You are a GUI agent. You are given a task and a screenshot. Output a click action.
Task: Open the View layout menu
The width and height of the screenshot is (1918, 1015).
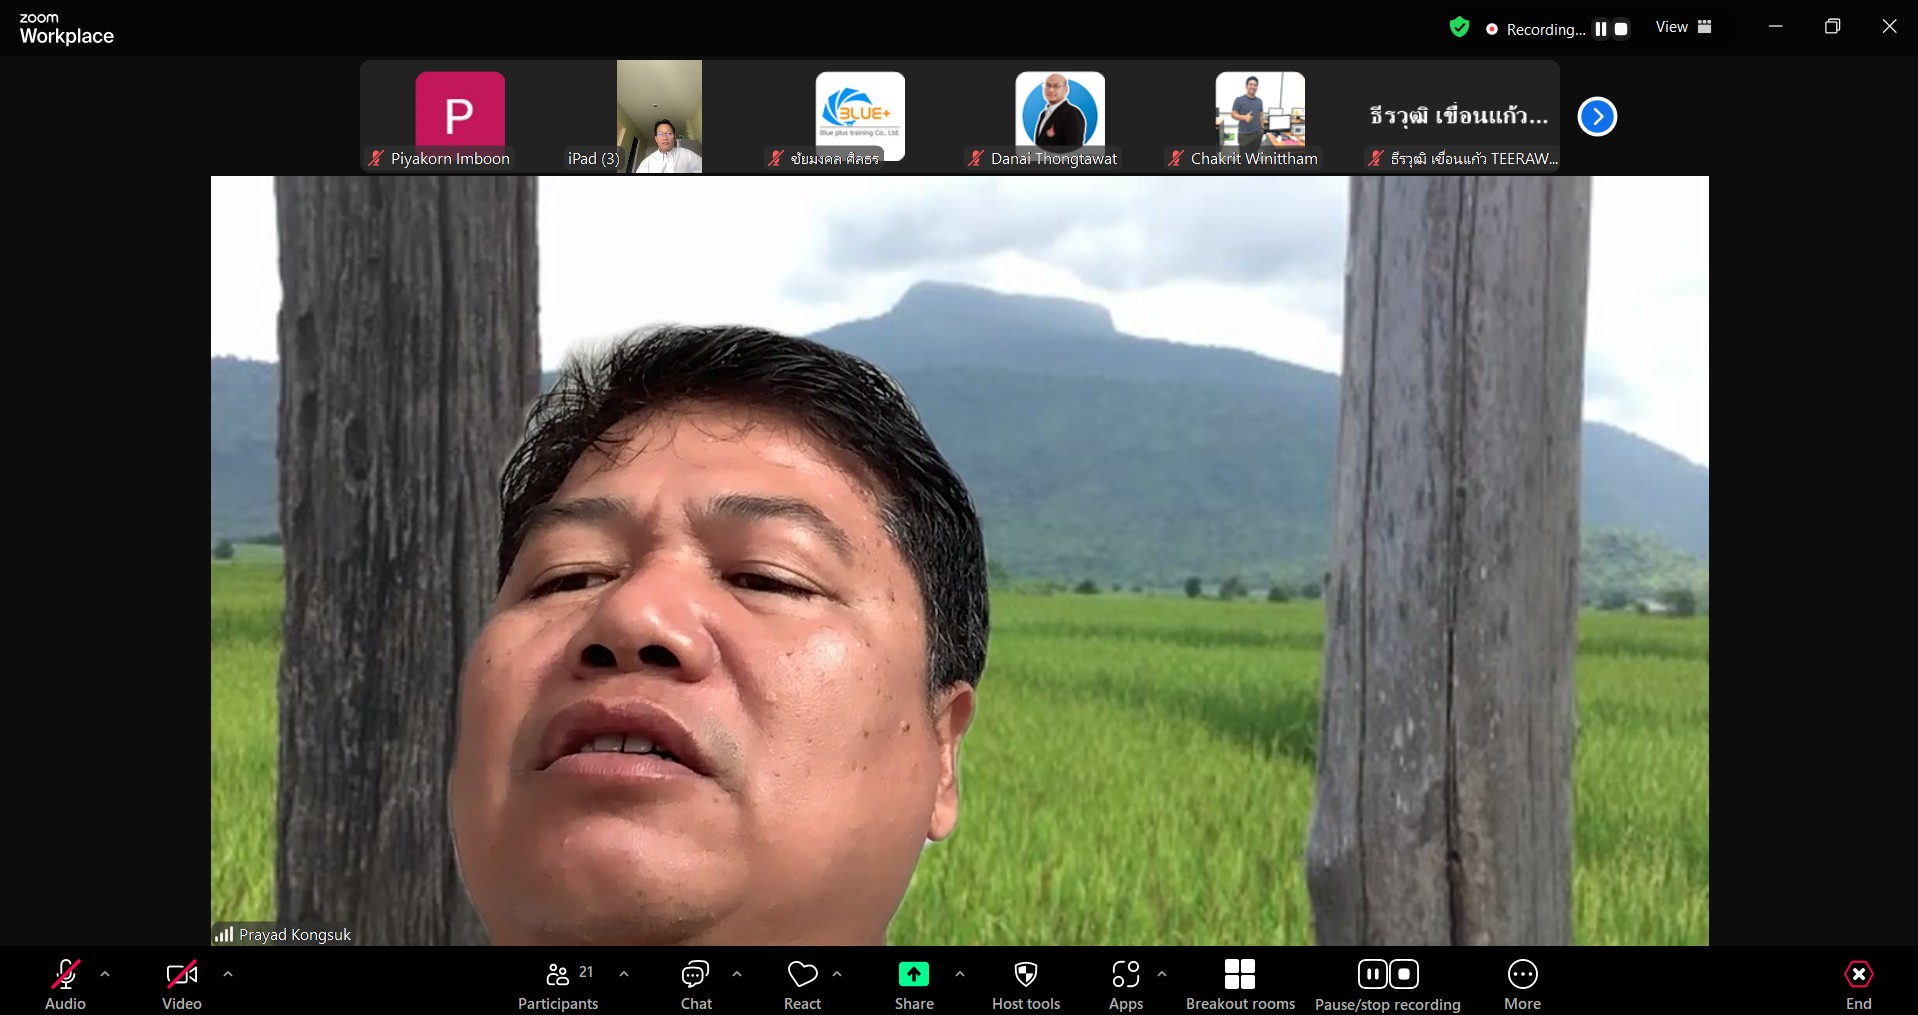click(x=1683, y=27)
